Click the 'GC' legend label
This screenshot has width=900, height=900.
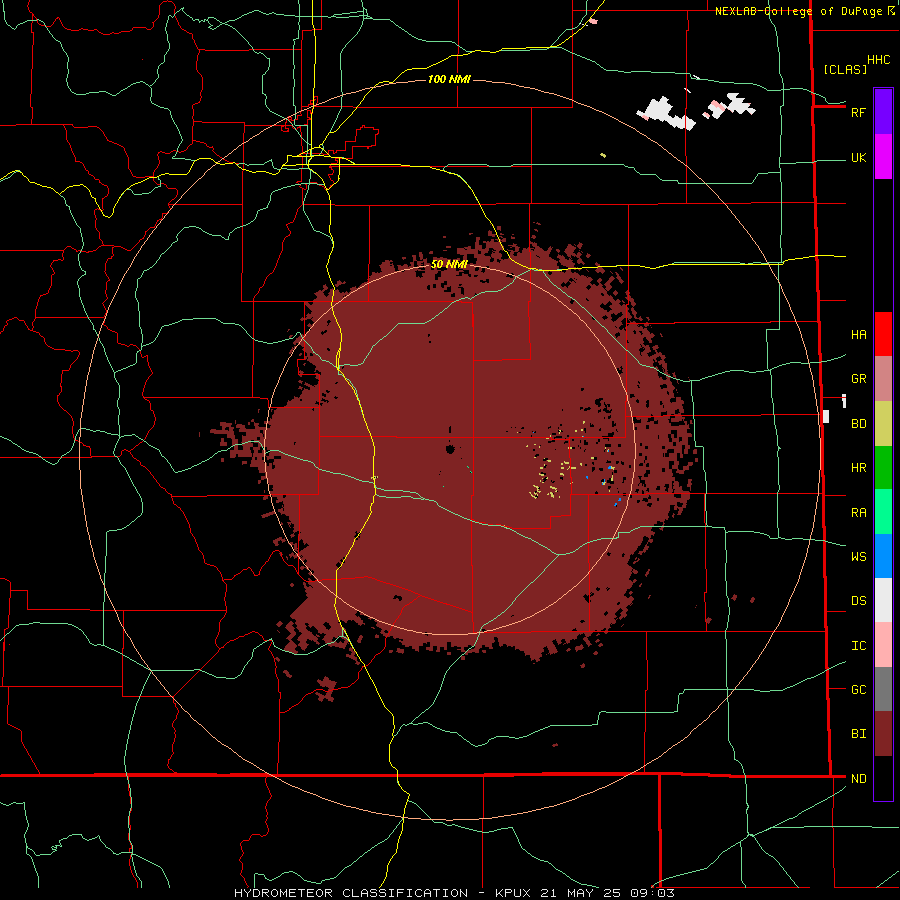click(x=858, y=690)
